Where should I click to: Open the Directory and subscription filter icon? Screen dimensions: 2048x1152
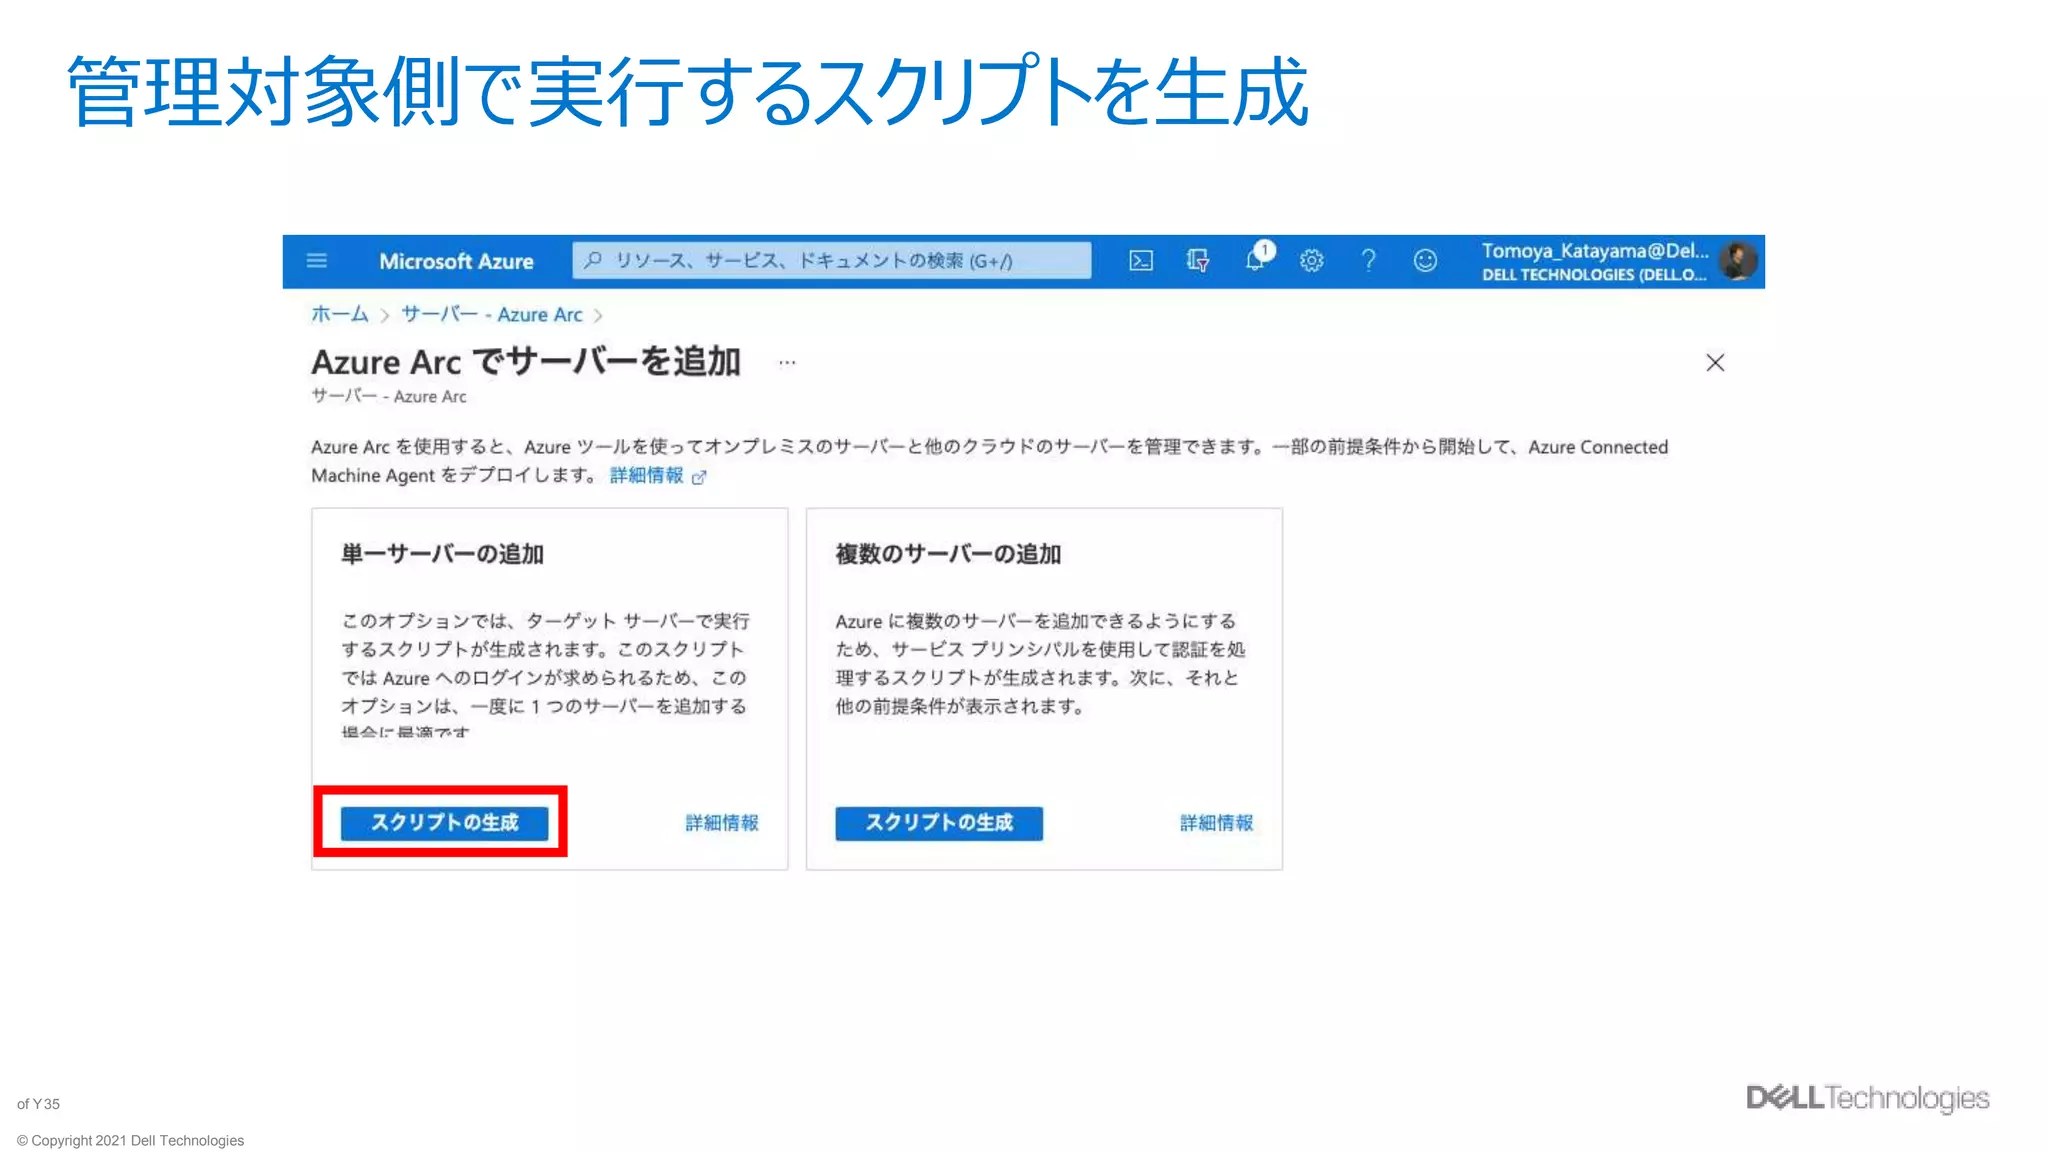coord(1198,261)
